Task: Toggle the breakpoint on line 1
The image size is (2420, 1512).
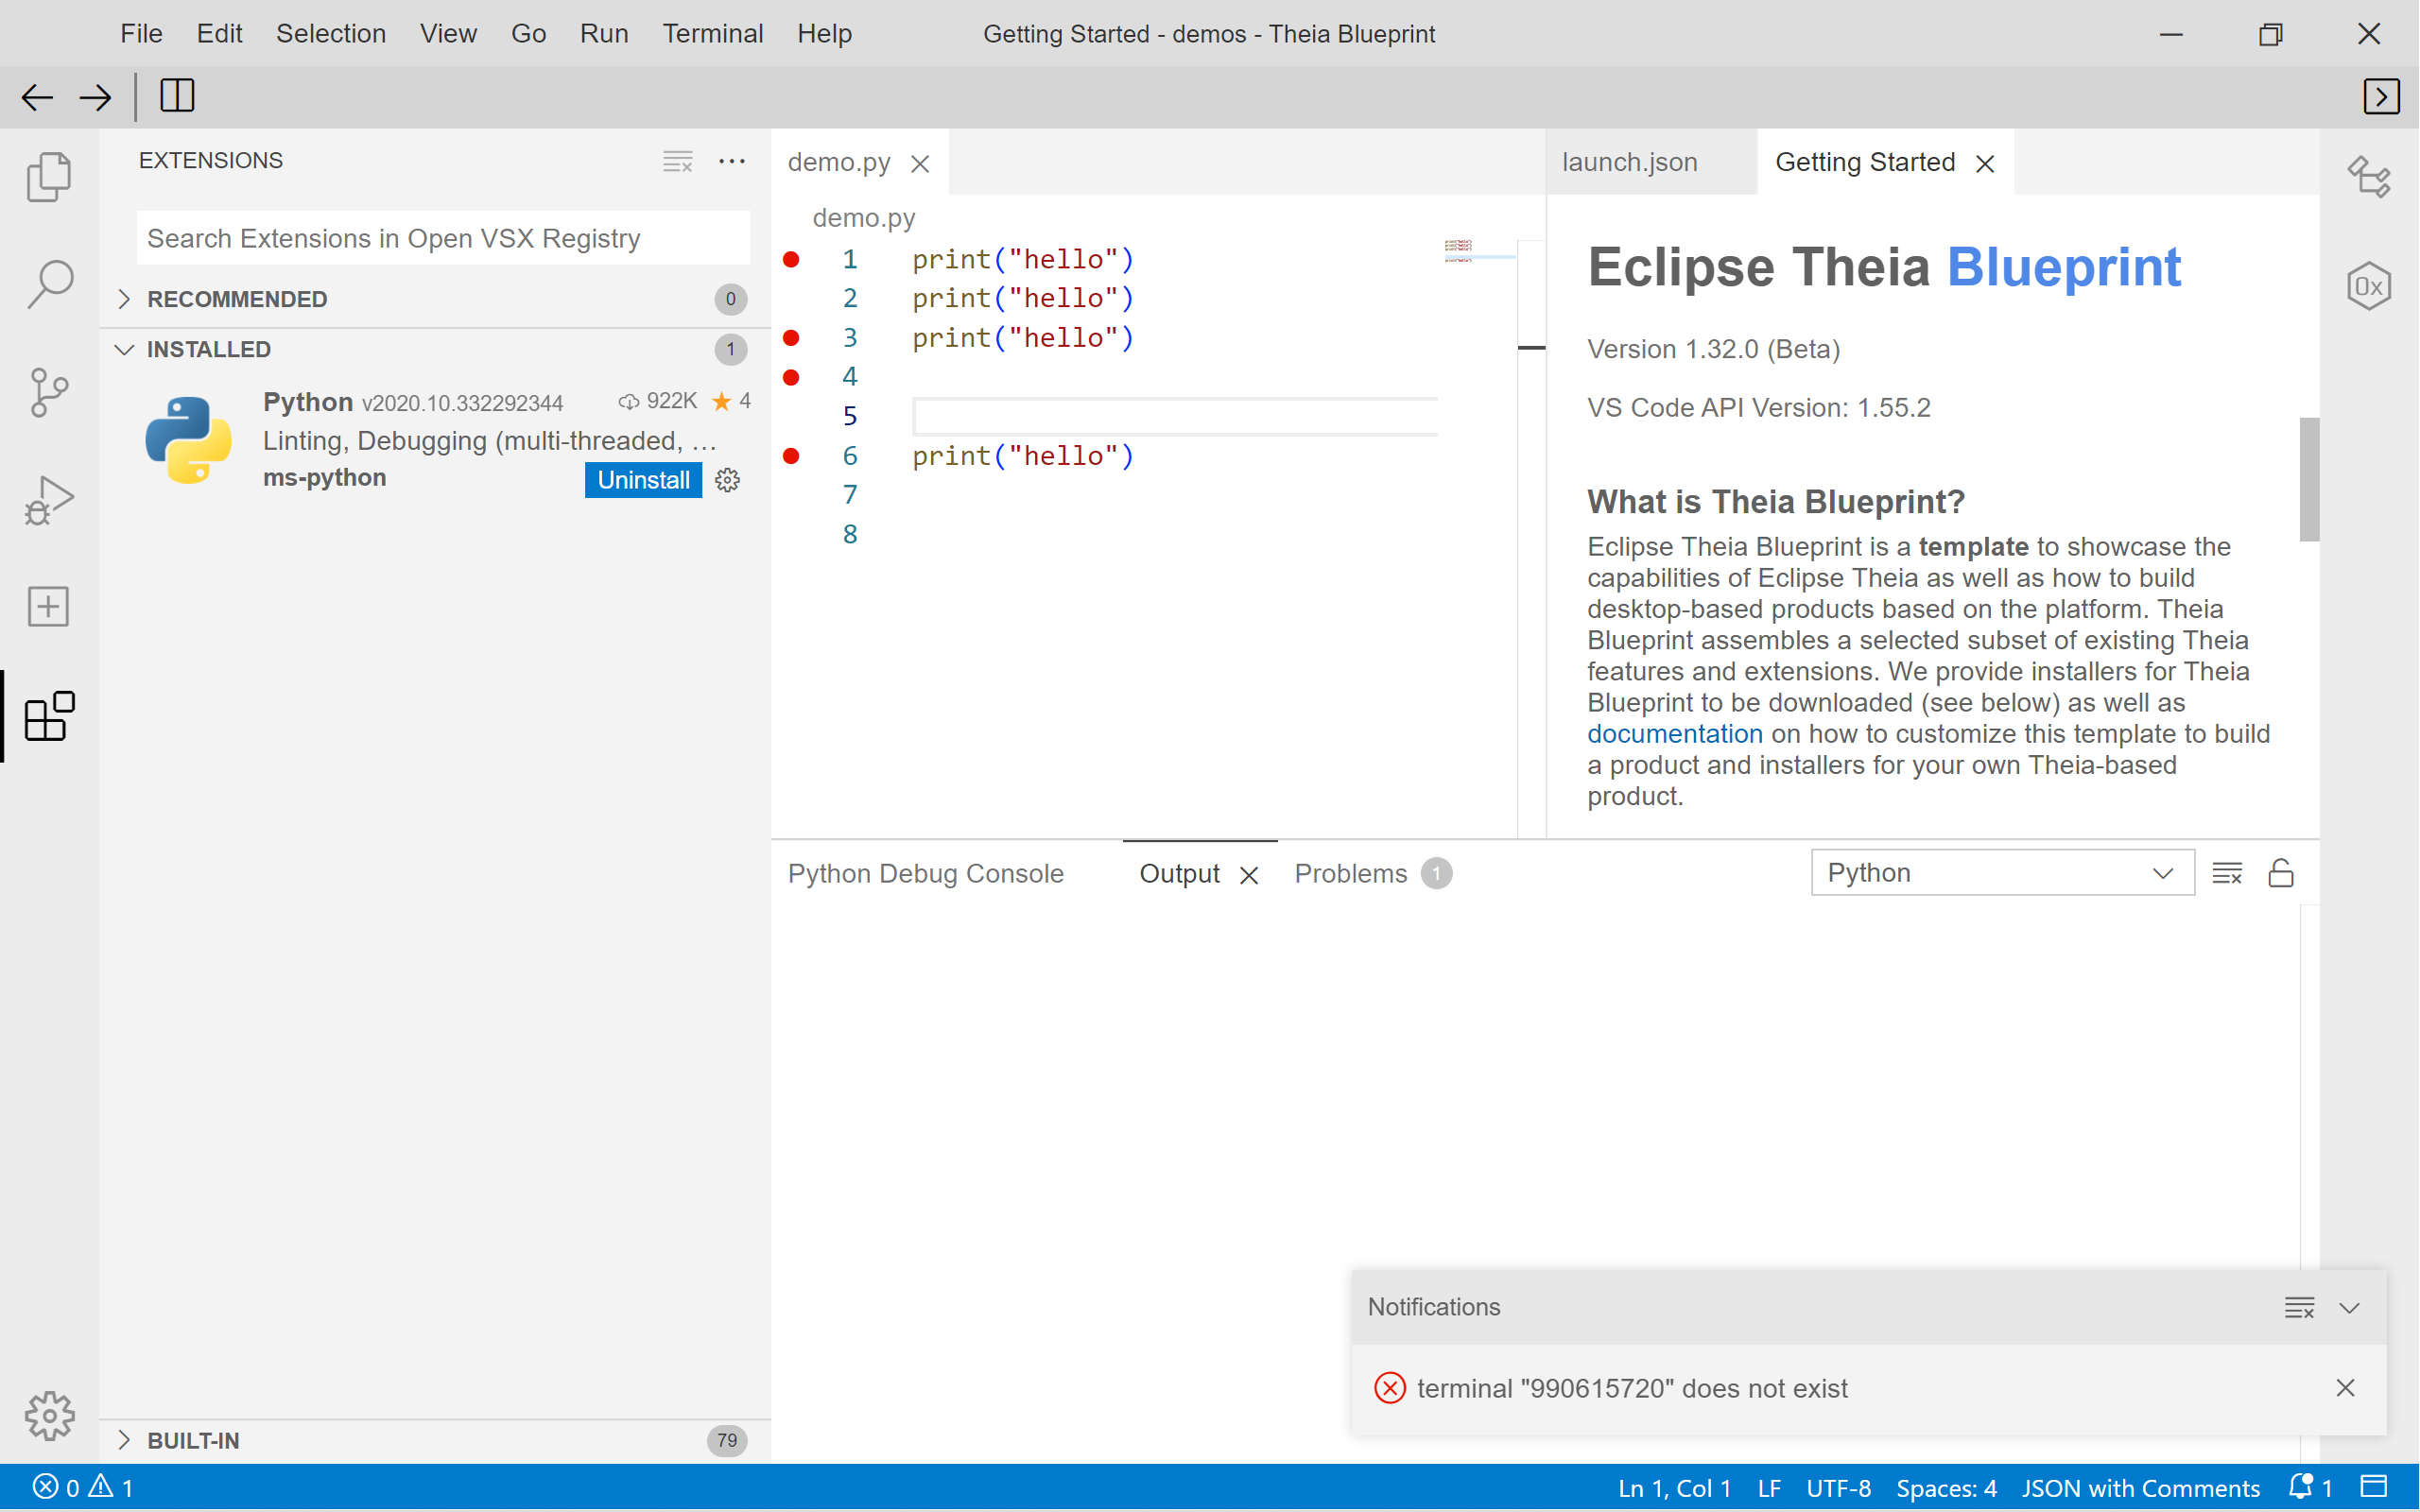Action: point(791,258)
